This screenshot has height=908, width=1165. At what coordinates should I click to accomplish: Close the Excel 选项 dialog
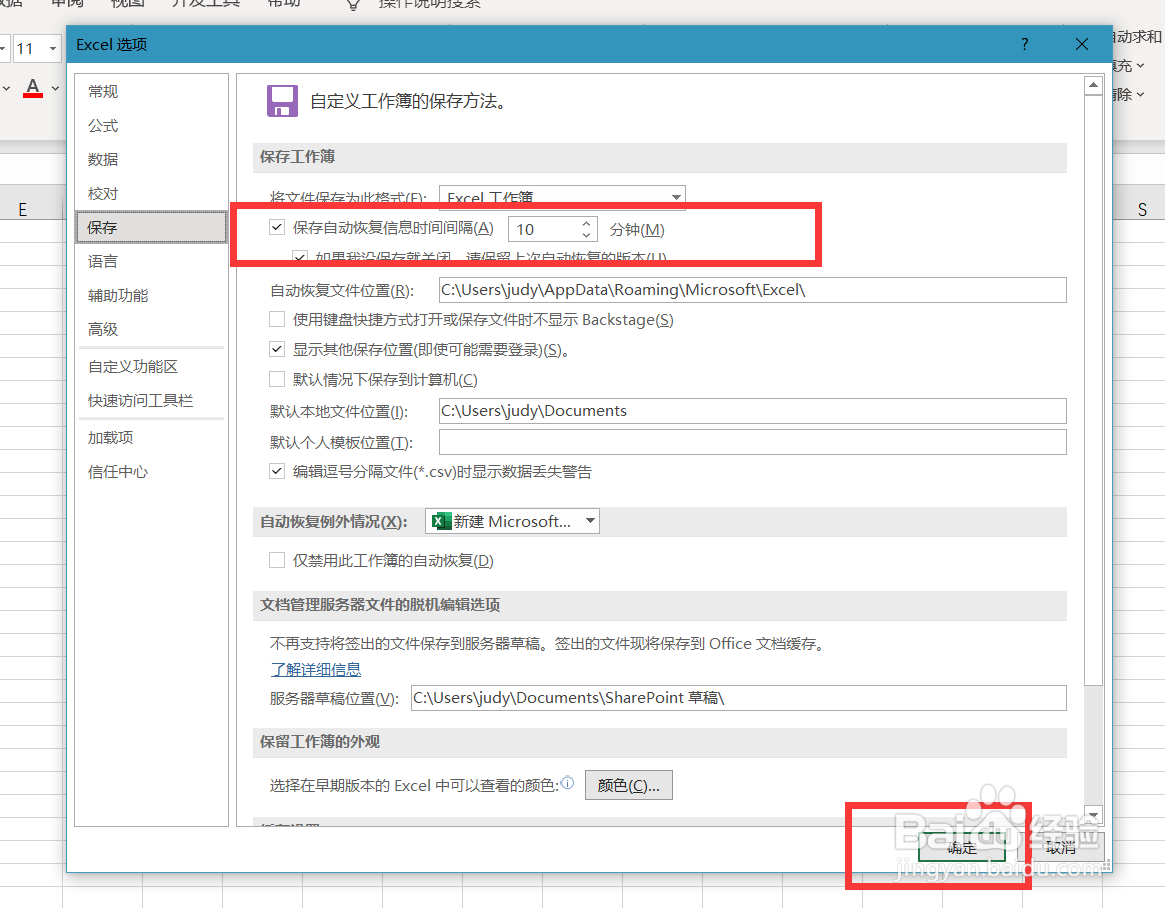(1082, 44)
